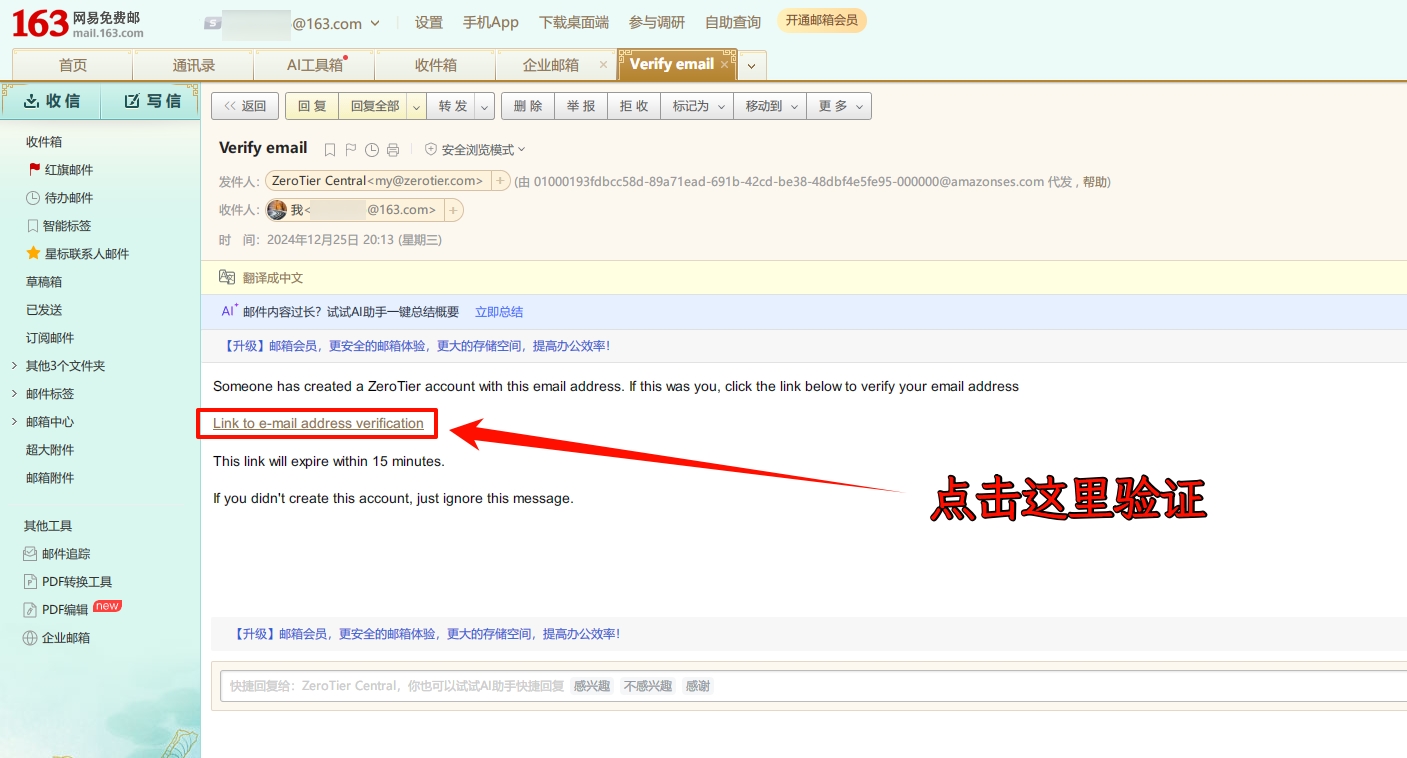
Task: Click 感兴趣 quick reply chip
Action: (x=591, y=686)
